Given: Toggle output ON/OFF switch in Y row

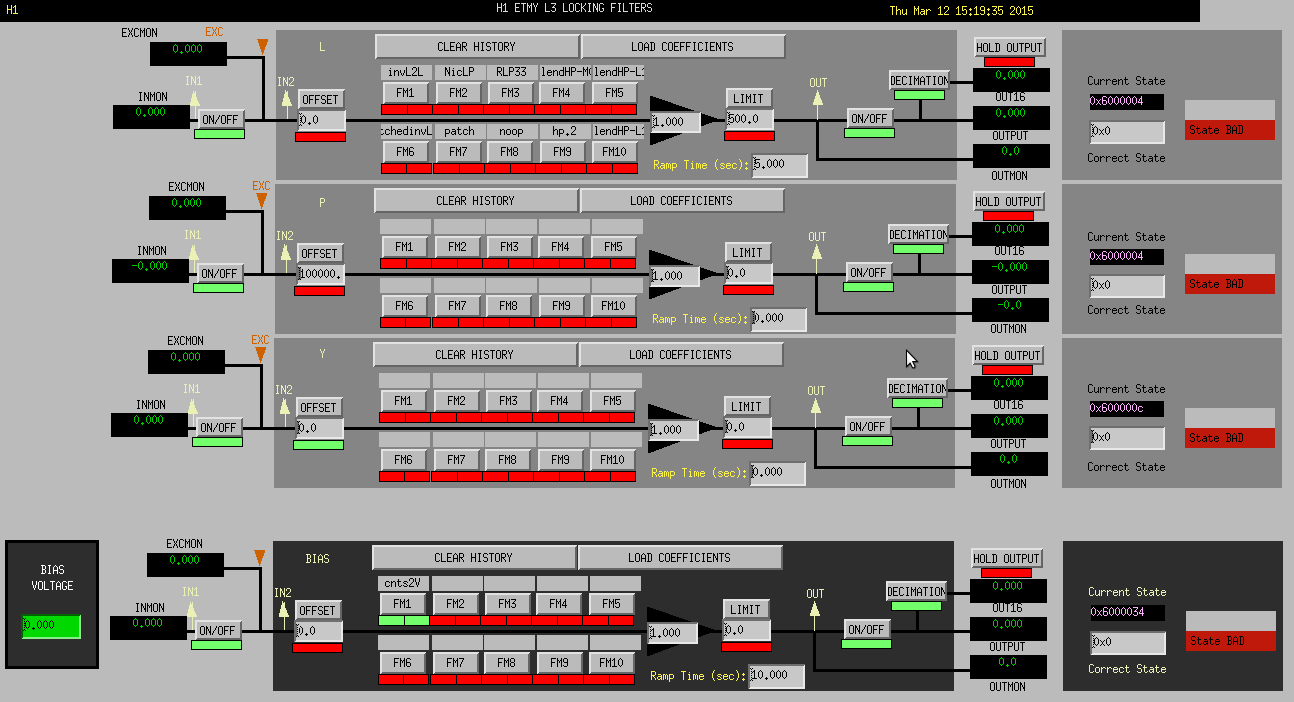Looking at the screenshot, I should coord(868,426).
